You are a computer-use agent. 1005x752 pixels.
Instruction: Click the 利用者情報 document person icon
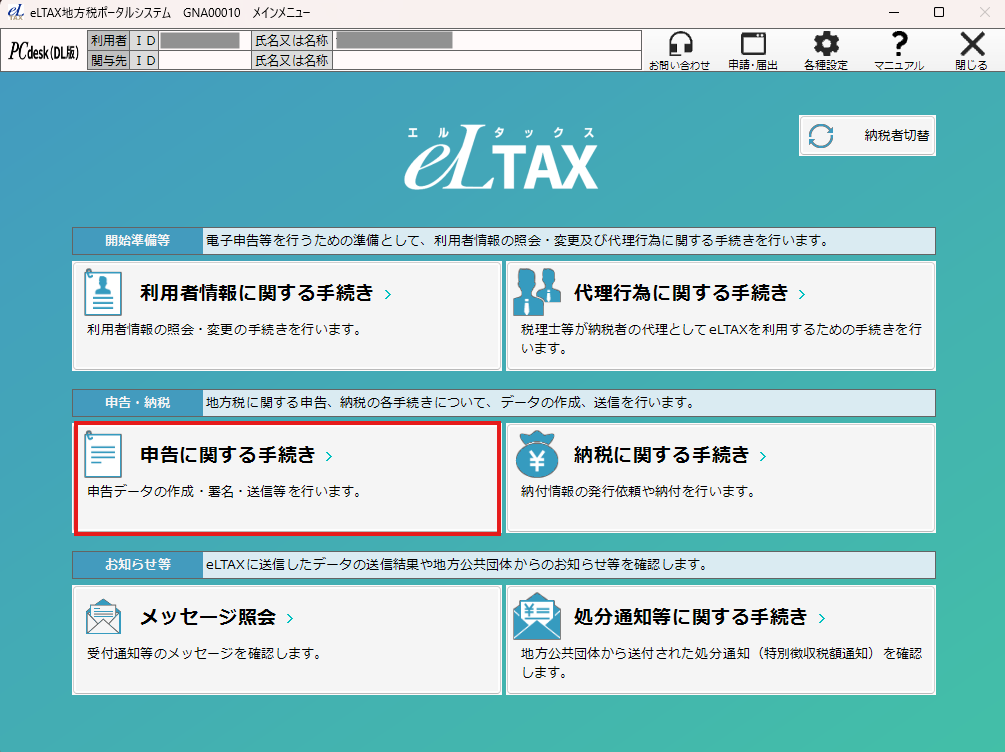click(x=103, y=293)
